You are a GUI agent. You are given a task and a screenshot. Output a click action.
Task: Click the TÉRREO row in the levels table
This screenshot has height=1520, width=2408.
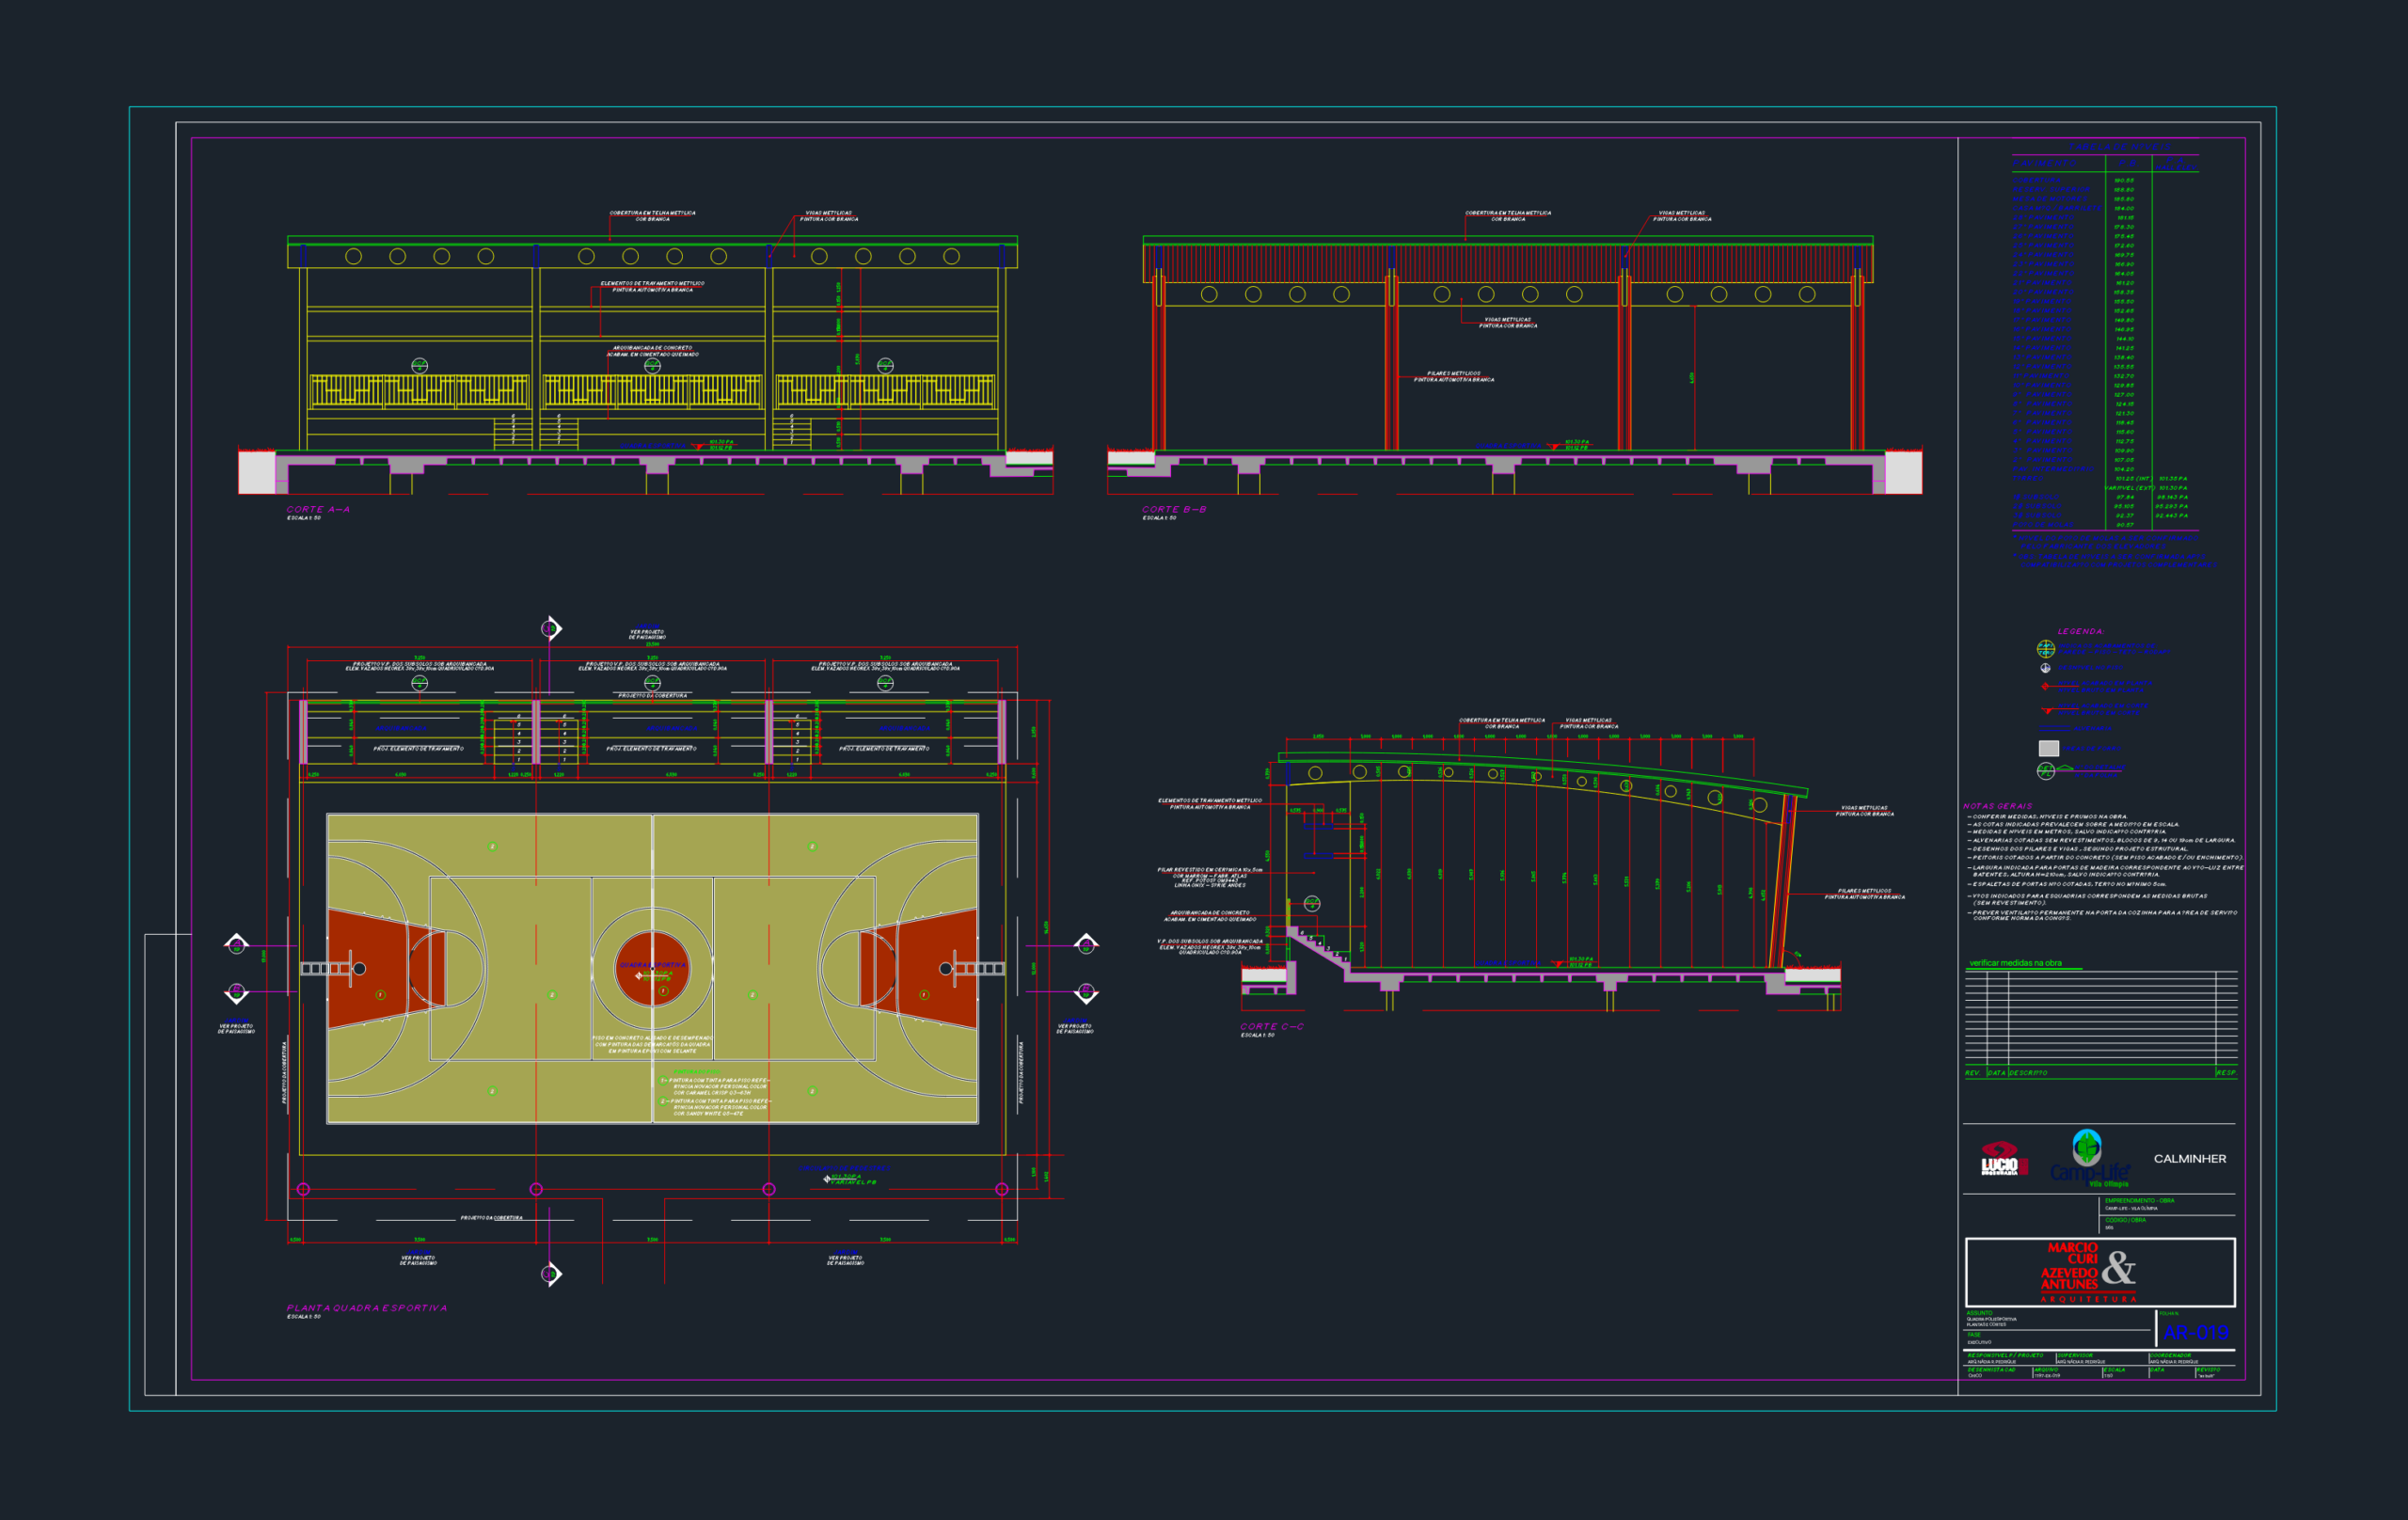(2105, 478)
